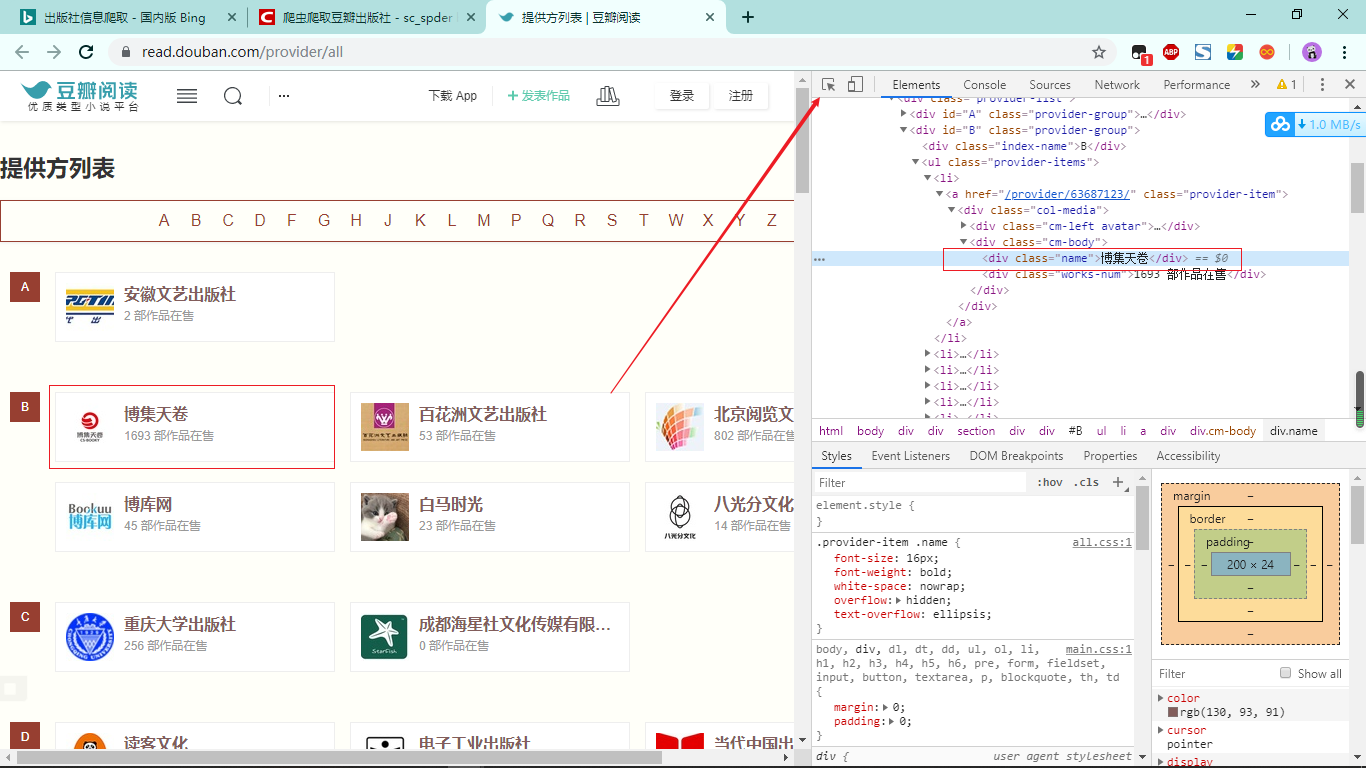Open DevTools more tabs chevron

click(1255, 85)
